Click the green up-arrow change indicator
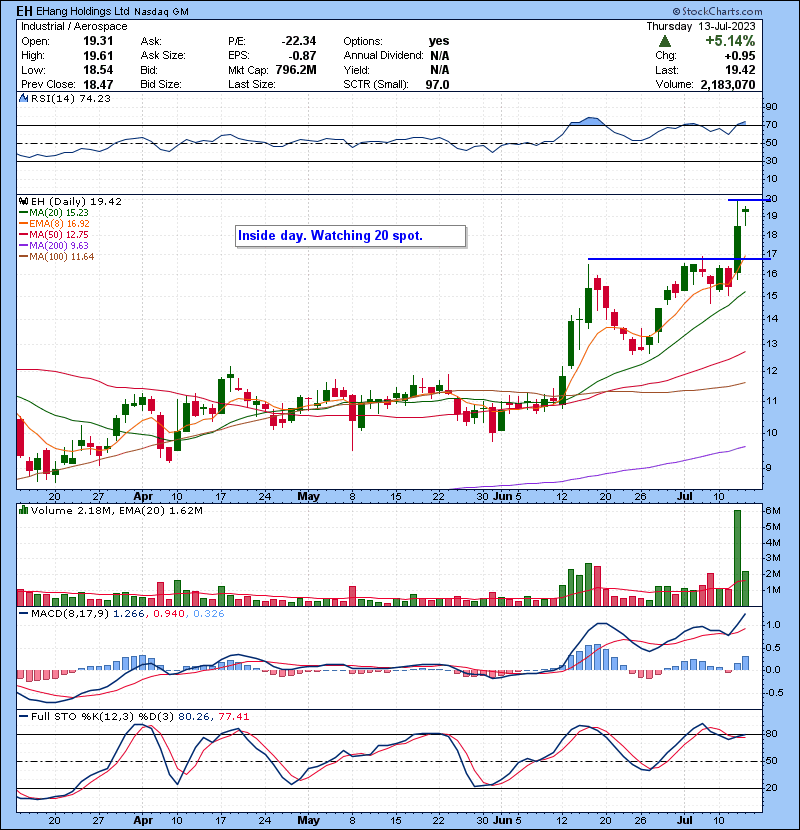 (666, 41)
